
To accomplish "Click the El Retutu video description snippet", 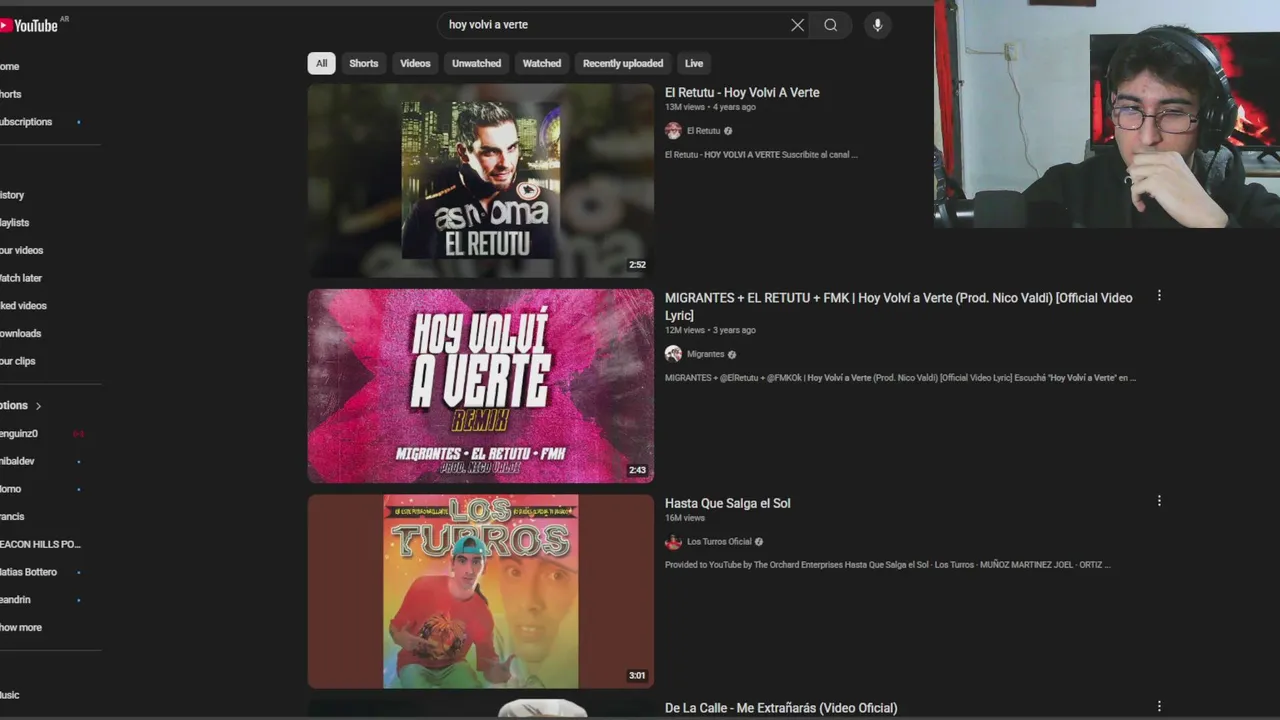I will pyautogui.click(x=761, y=155).
